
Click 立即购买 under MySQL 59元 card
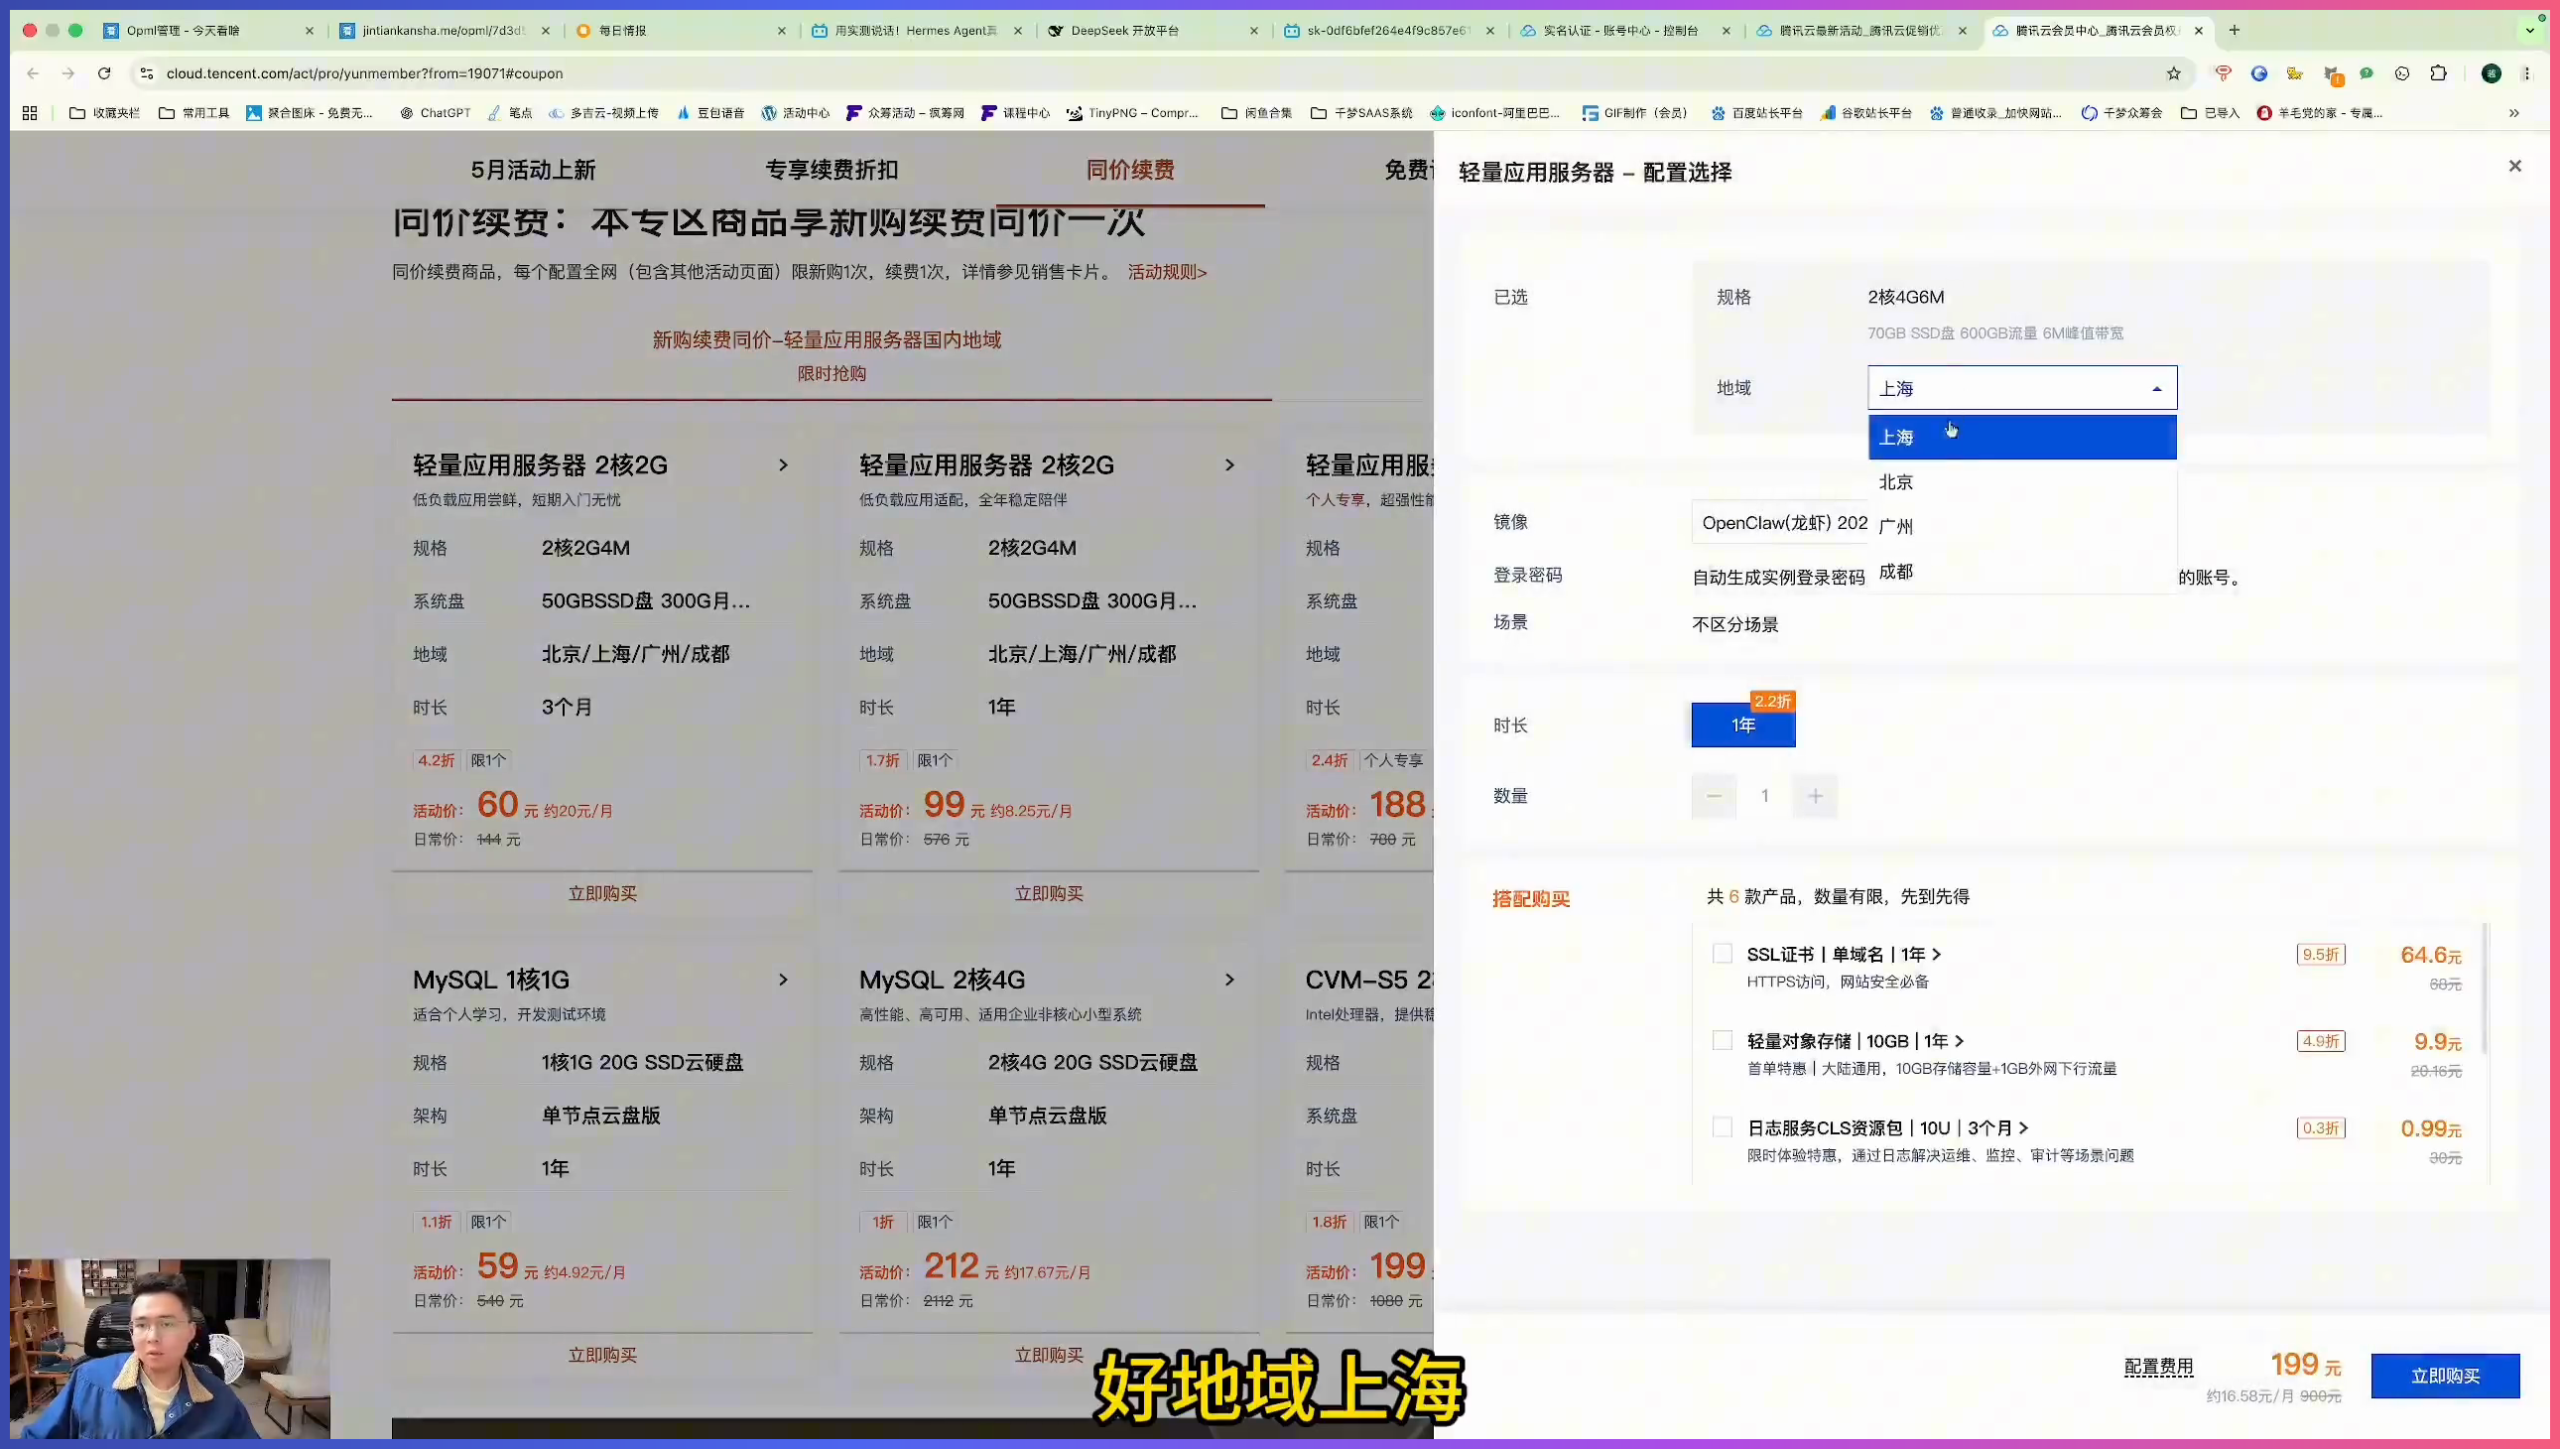[x=602, y=1355]
